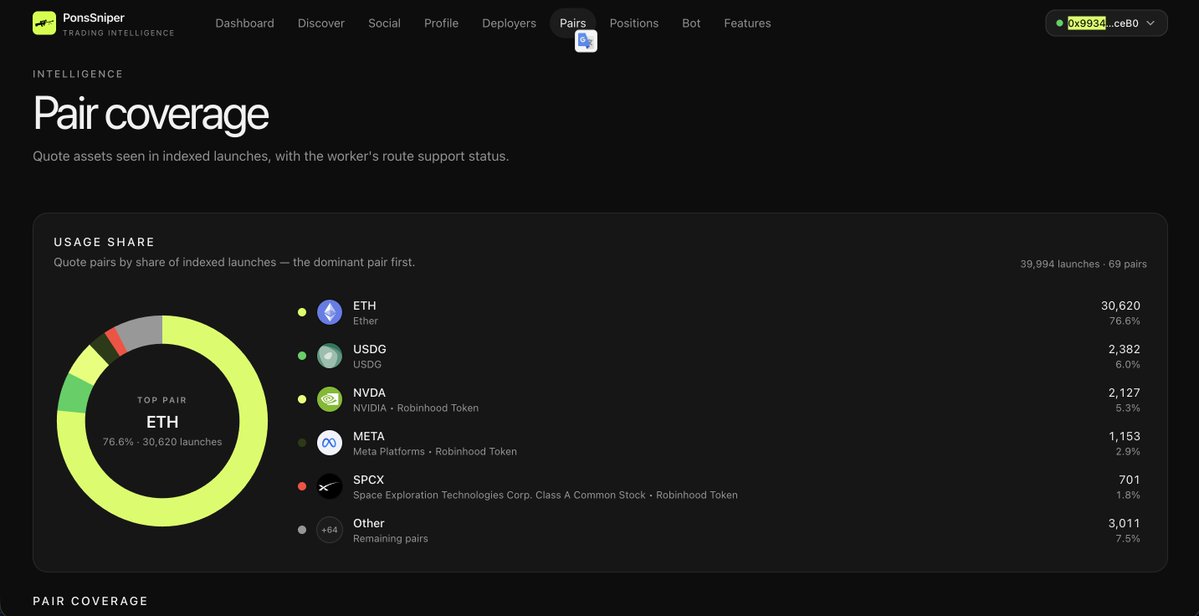1199x616 pixels.
Task: Click the Space Exploration Technologies description text
Action: 545,495
